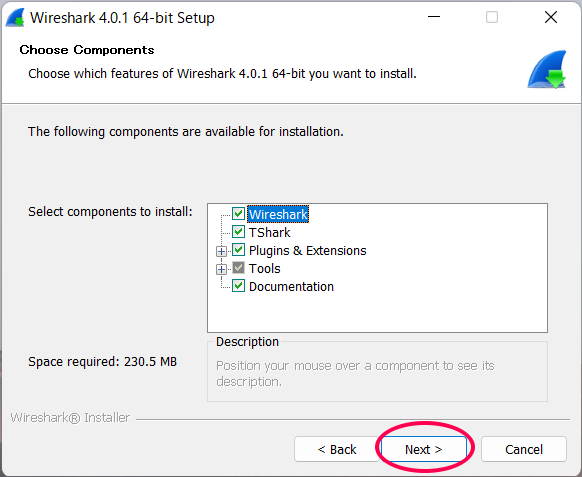Screen dimensions: 582x477
Task: Uncheck the TShark component checkbox
Action: coord(238,232)
